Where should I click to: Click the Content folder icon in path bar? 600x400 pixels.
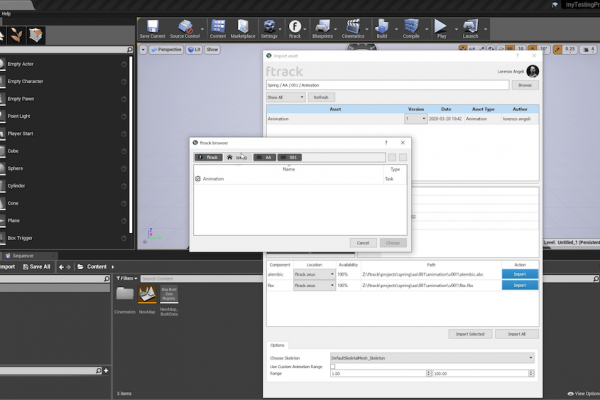(80, 267)
